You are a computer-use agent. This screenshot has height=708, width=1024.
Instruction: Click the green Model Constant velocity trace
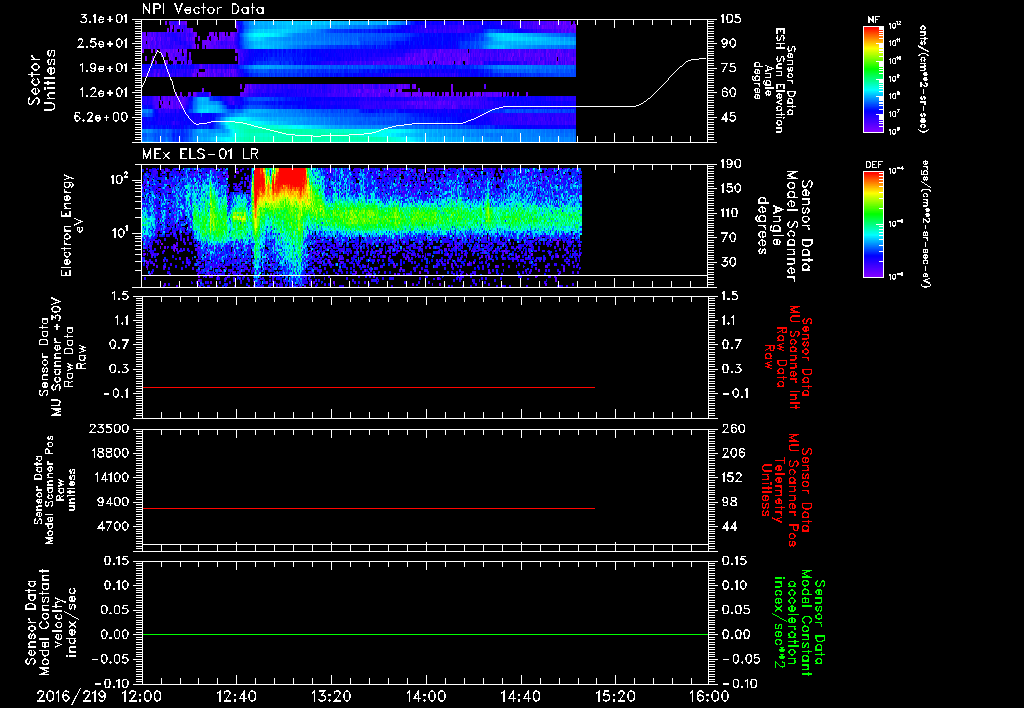(424, 634)
